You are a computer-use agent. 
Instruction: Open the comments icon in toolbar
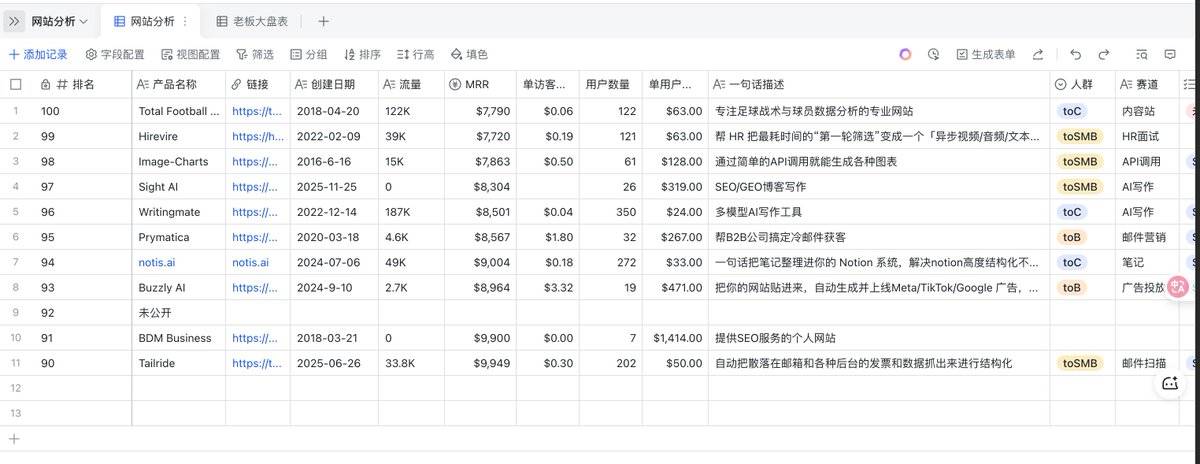pos(1170,54)
